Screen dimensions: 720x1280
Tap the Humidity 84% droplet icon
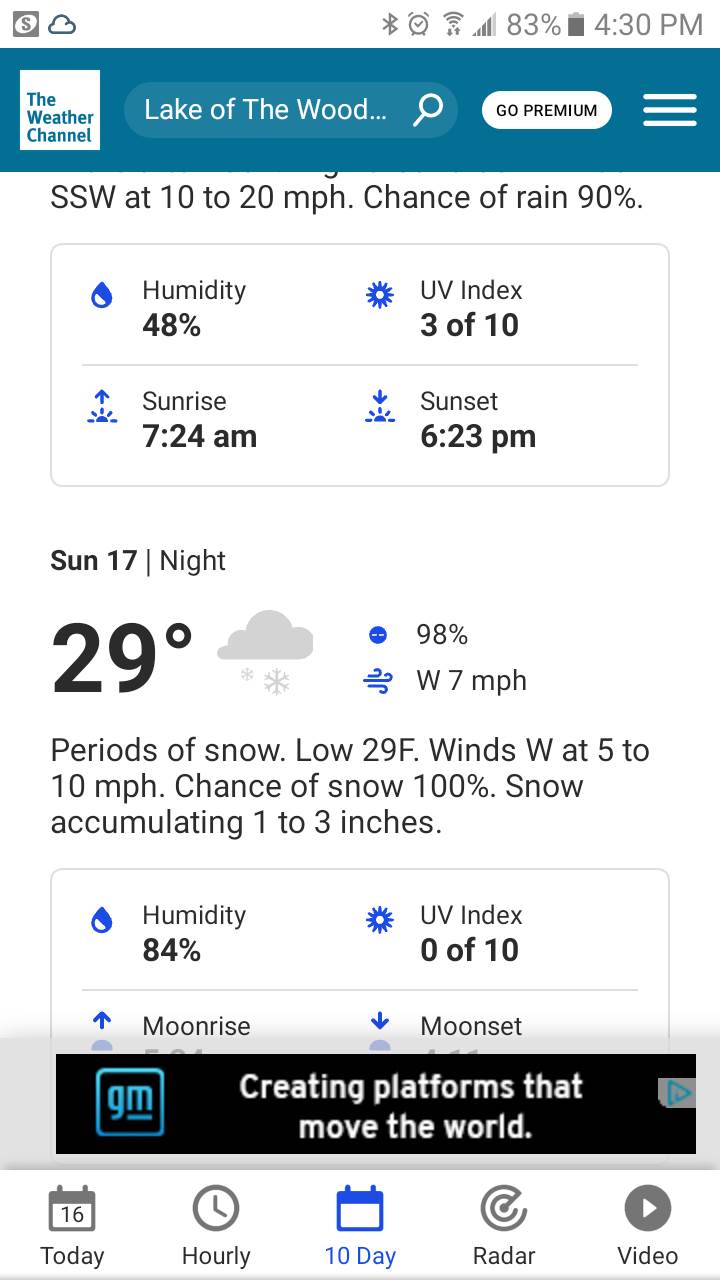click(x=101, y=921)
